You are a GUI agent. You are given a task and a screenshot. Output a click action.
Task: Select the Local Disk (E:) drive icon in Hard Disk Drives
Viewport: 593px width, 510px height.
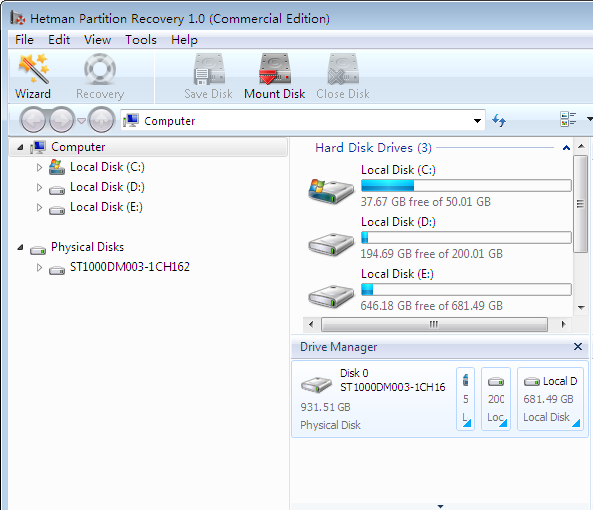coord(331,296)
